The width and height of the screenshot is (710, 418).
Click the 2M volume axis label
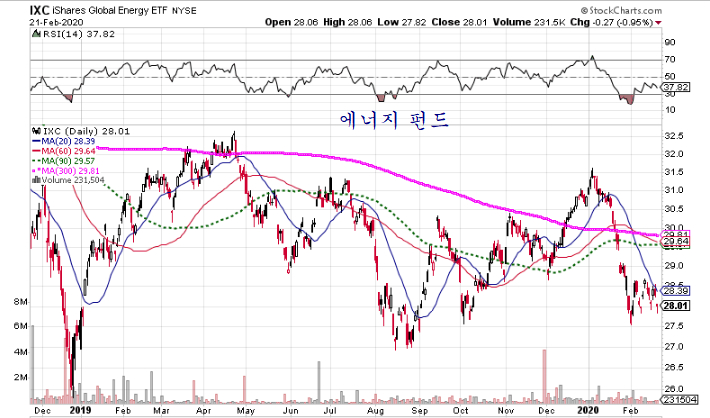click(x=20, y=377)
